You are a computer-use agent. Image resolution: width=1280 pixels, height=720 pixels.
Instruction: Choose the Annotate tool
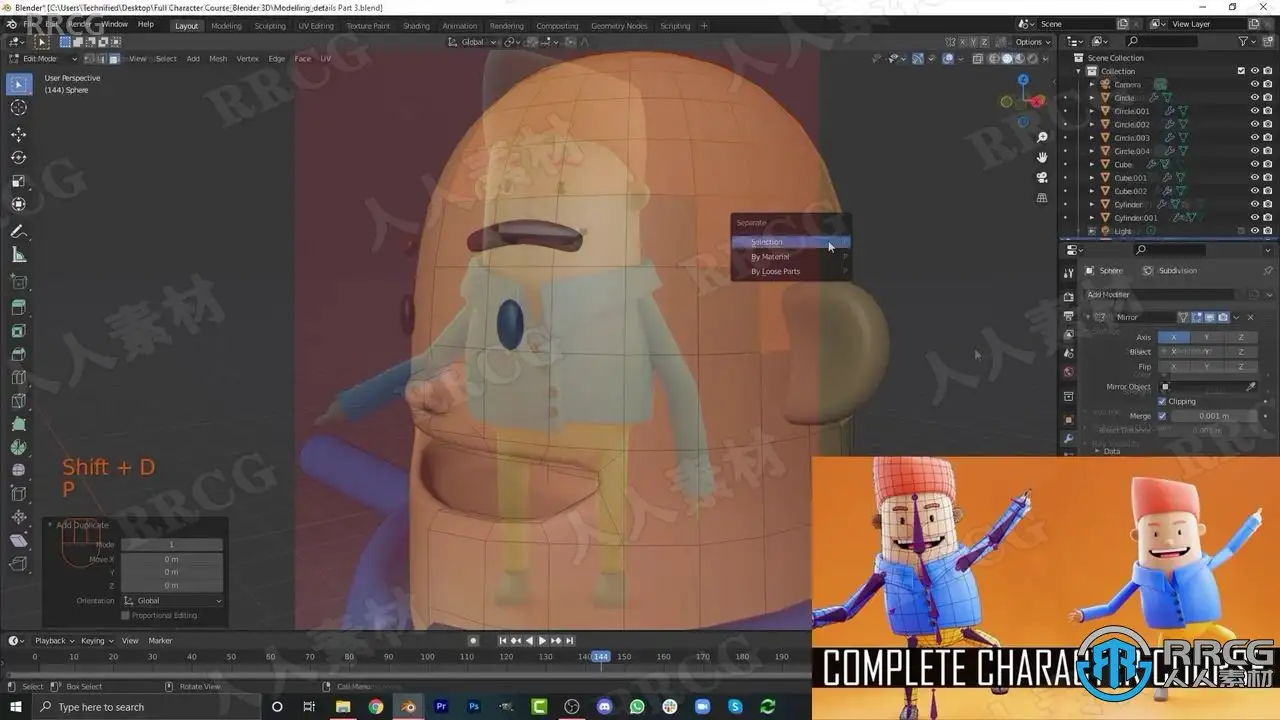tap(19, 231)
